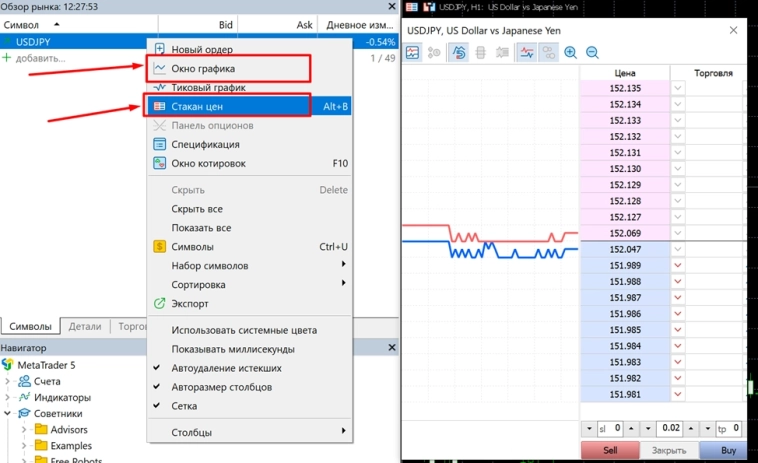Click the quotes window icon (Окно котировок)
This screenshot has height=463, width=758.
(160, 163)
